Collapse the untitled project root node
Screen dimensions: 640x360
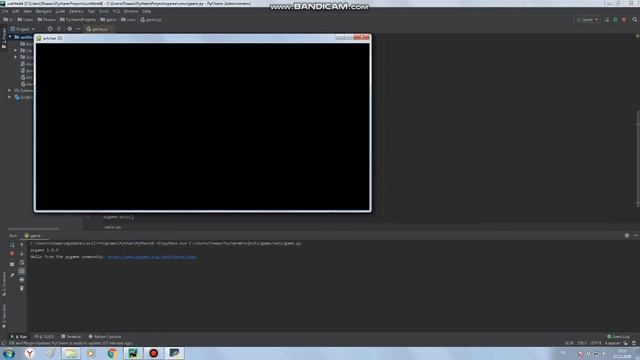click(x=10, y=37)
